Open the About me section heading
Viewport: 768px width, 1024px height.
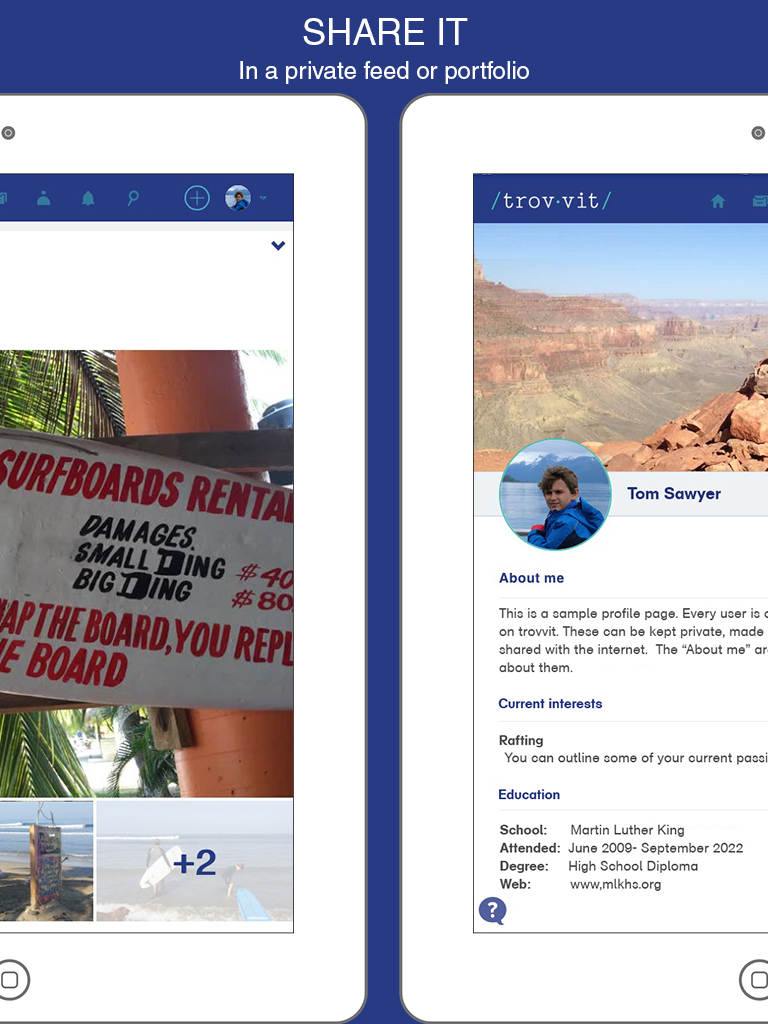[x=532, y=578]
